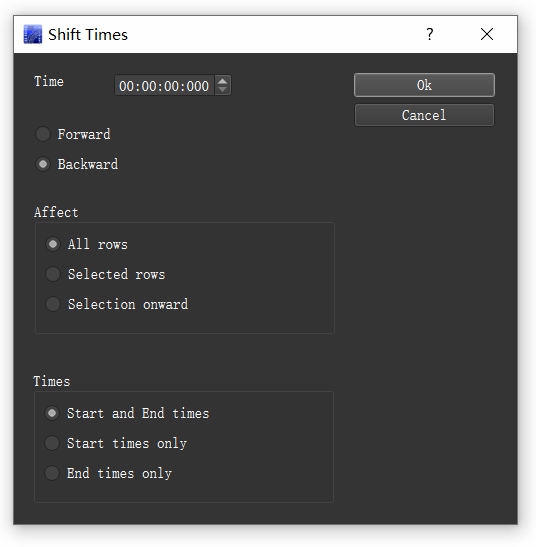Open the help question mark button
Image resolution: width=536 pixels, height=547 pixels.
pos(430,34)
